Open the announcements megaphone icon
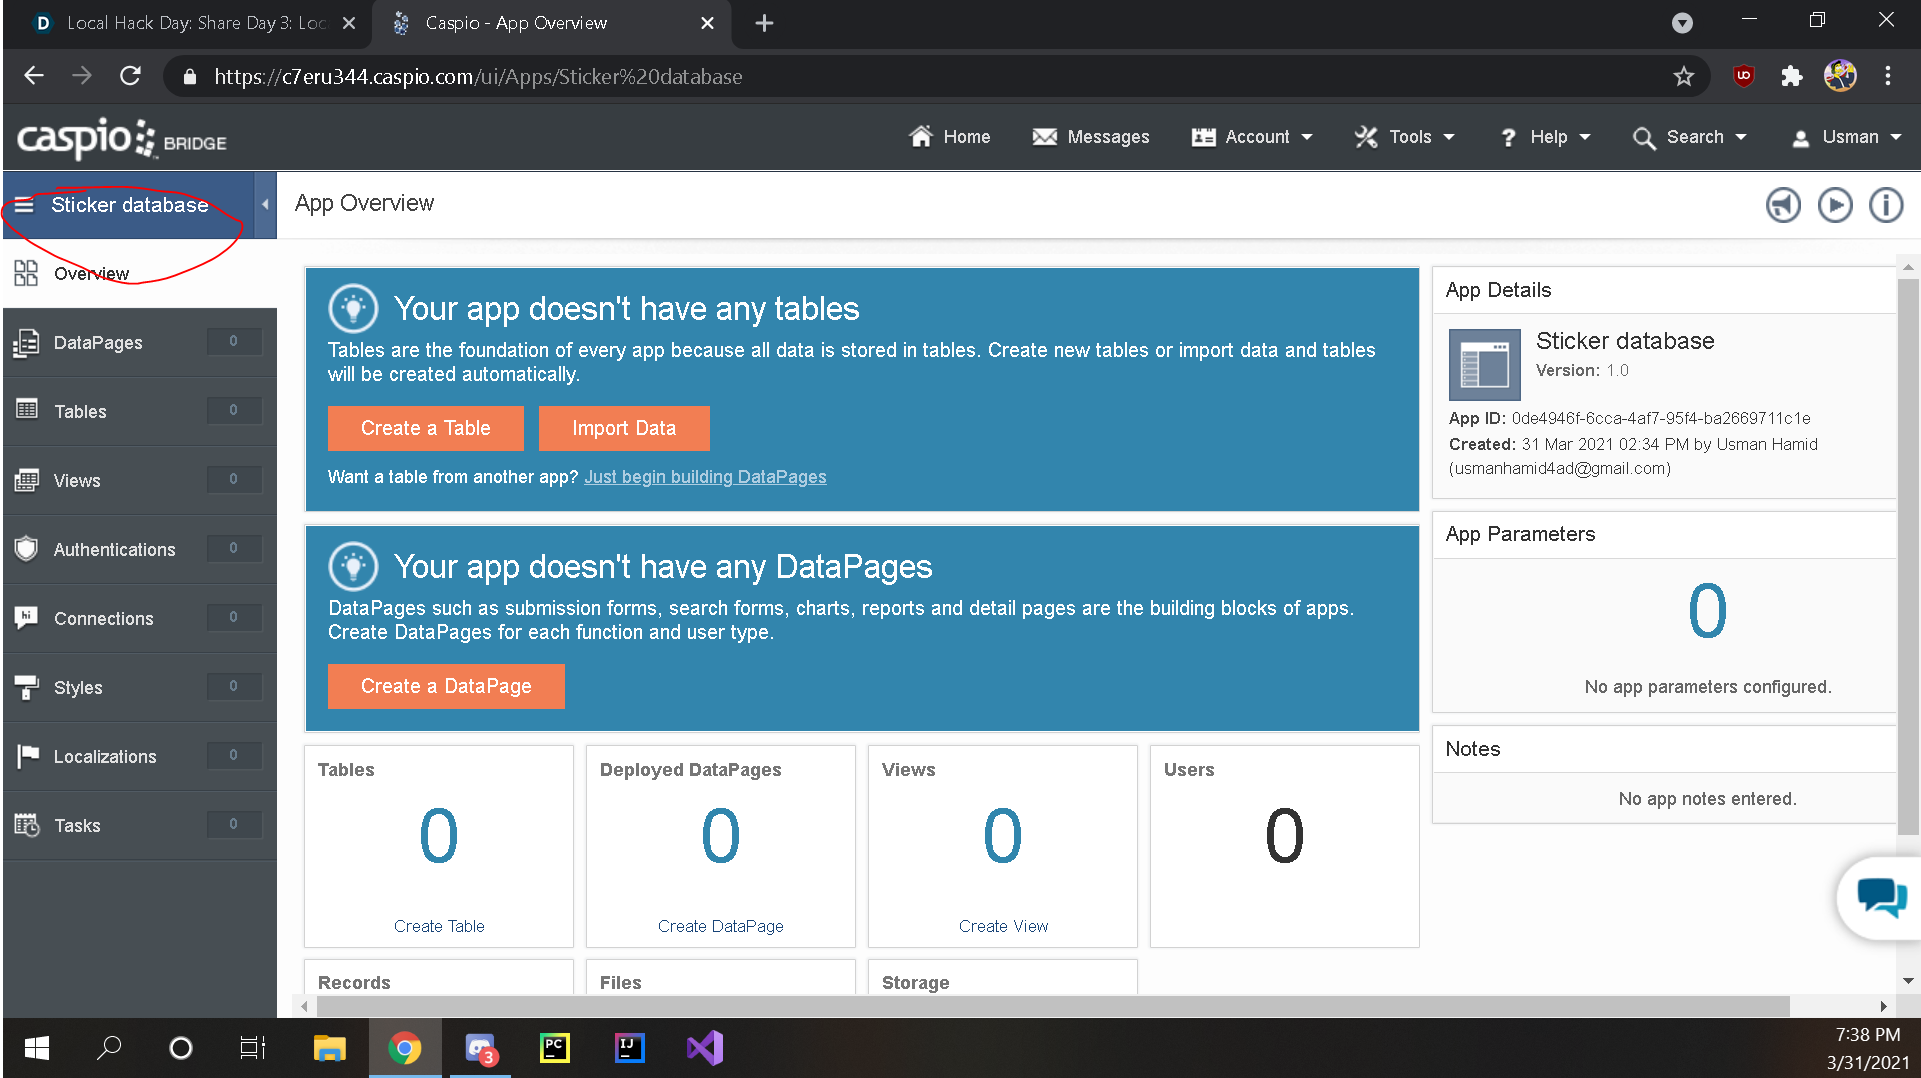The width and height of the screenshot is (1921, 1078). (1783, 205)
